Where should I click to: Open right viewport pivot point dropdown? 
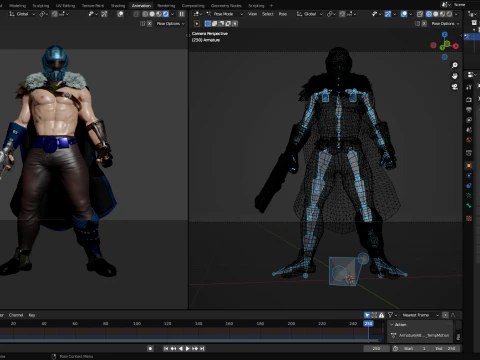(x=331, y=14)
